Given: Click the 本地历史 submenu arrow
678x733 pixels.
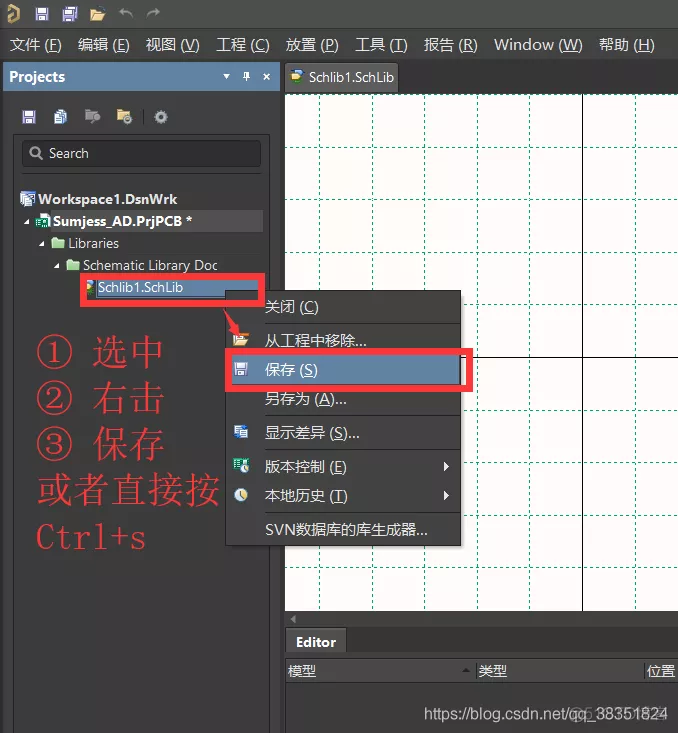Looking at the screenshot, I should click(447, 496).
